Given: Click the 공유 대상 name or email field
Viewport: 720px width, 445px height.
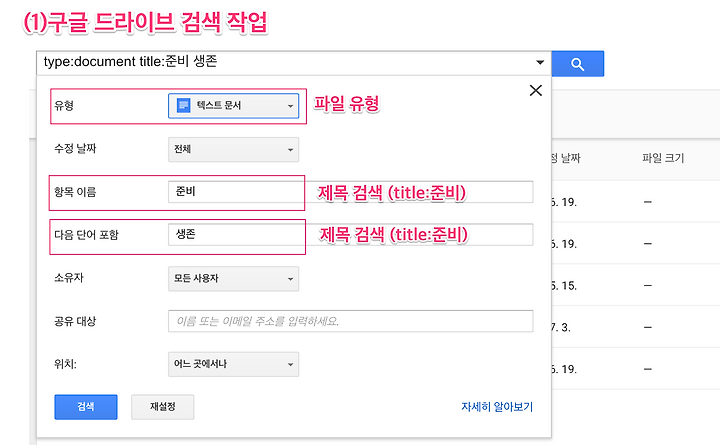Looking at the screenshot, I should 350,321.
